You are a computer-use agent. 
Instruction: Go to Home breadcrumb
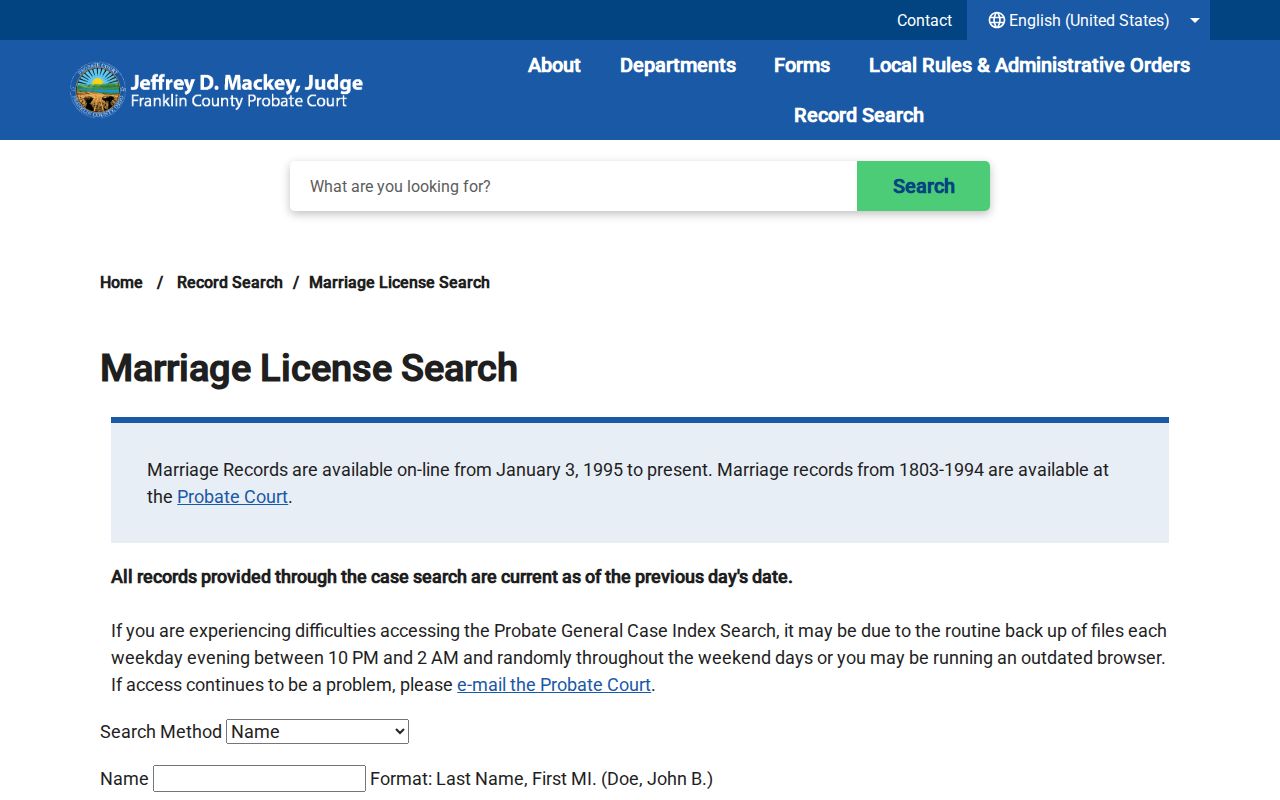pos(121,283)
